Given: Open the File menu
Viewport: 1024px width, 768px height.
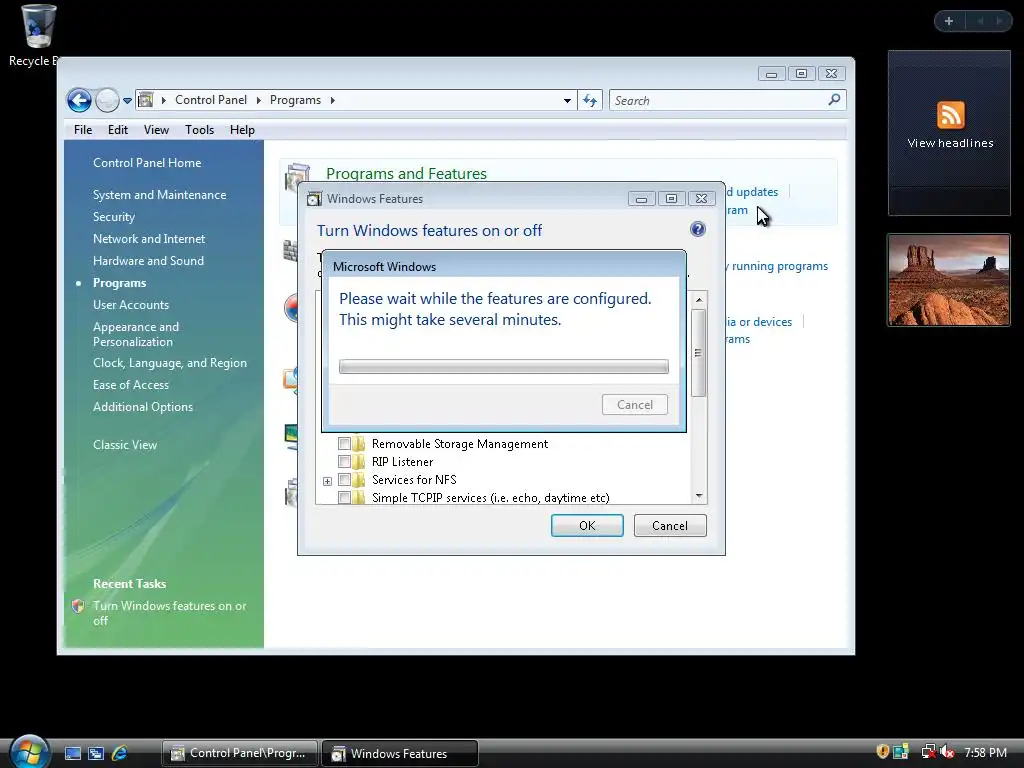Looking at the screenshot, I should click(83, 130).
